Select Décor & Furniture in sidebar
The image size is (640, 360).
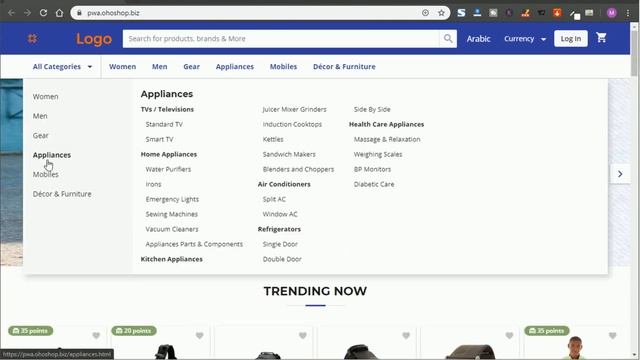[x=62, y=194]
